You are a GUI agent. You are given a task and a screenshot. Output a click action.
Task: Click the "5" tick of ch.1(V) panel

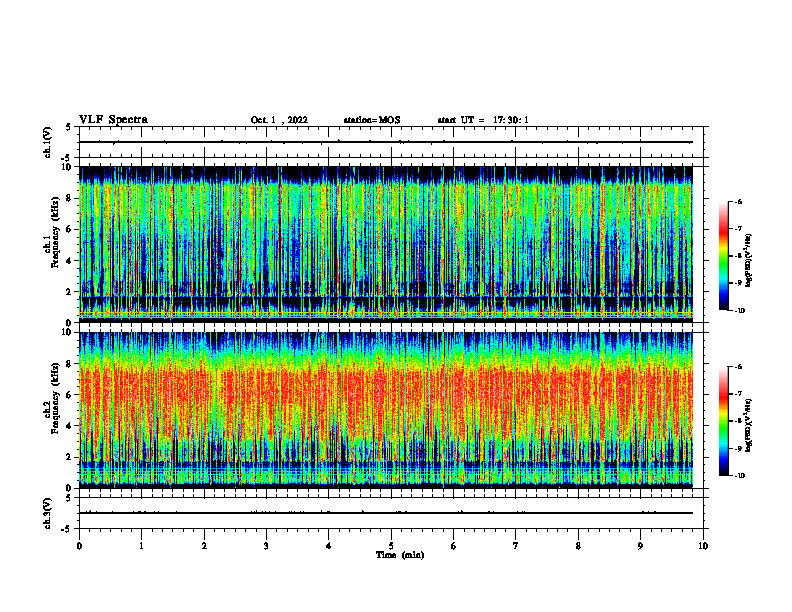(69, 127)
